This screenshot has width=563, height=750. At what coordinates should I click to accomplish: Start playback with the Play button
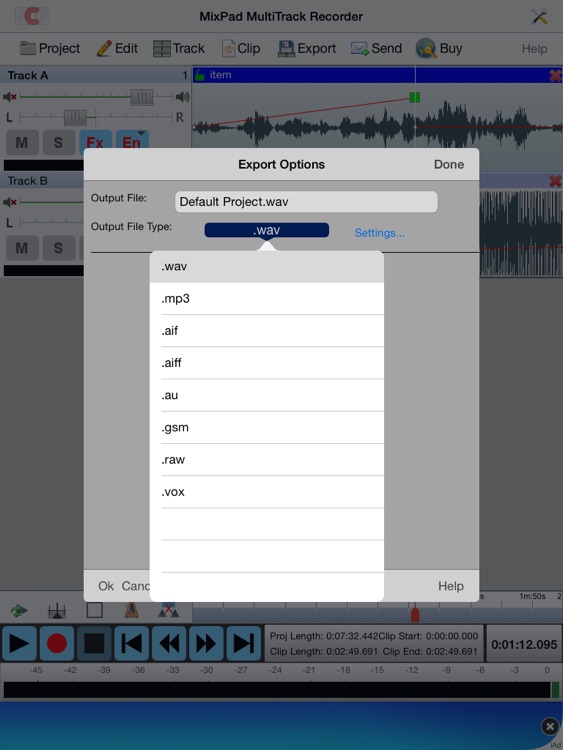pyautogui.click(x=19, y=643)
